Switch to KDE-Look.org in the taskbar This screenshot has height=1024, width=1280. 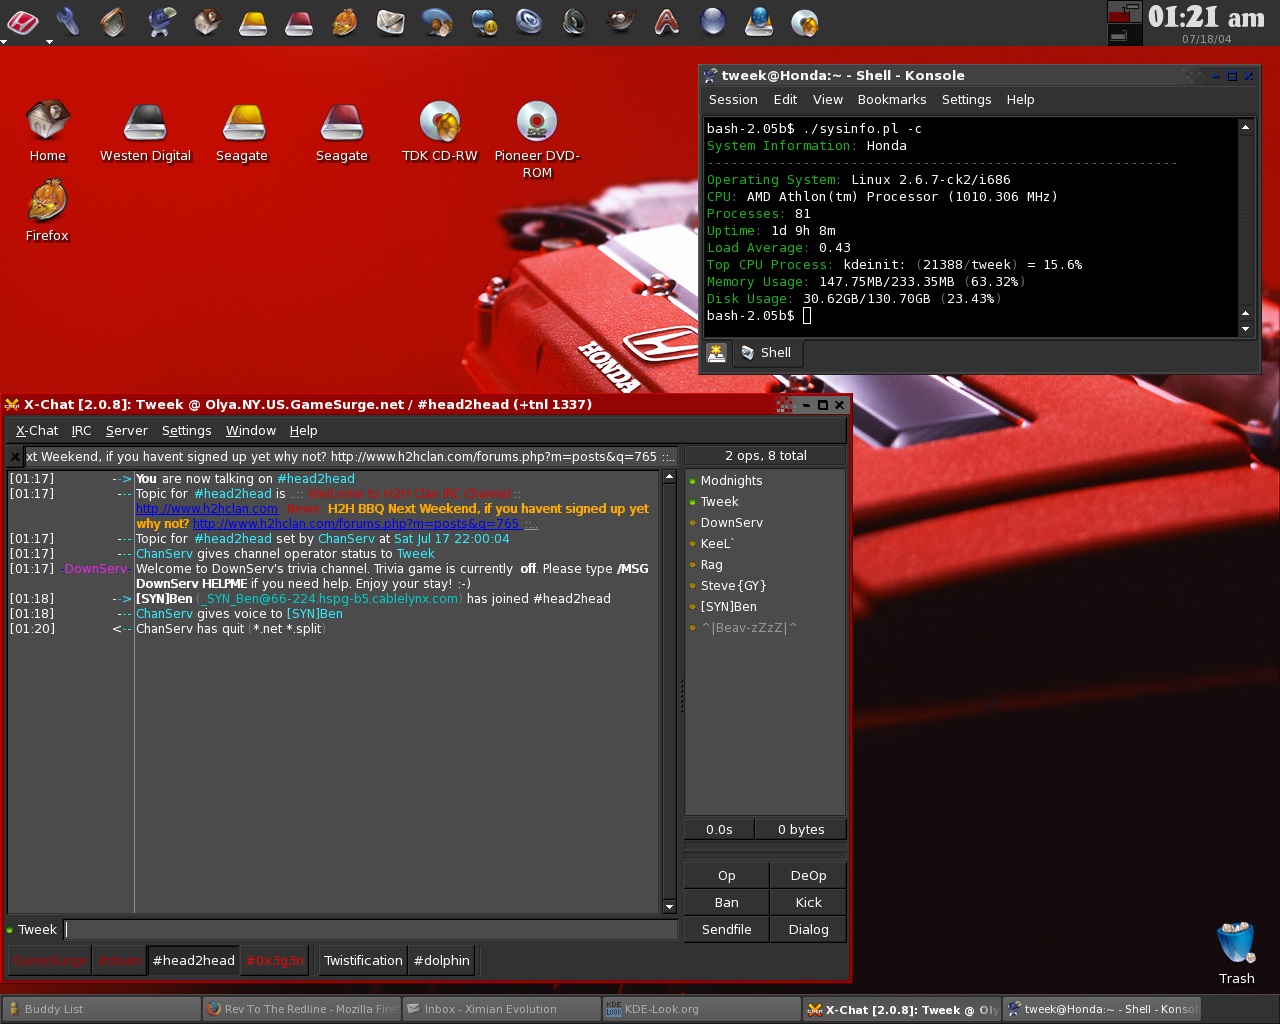click(x=701, y=1009)
